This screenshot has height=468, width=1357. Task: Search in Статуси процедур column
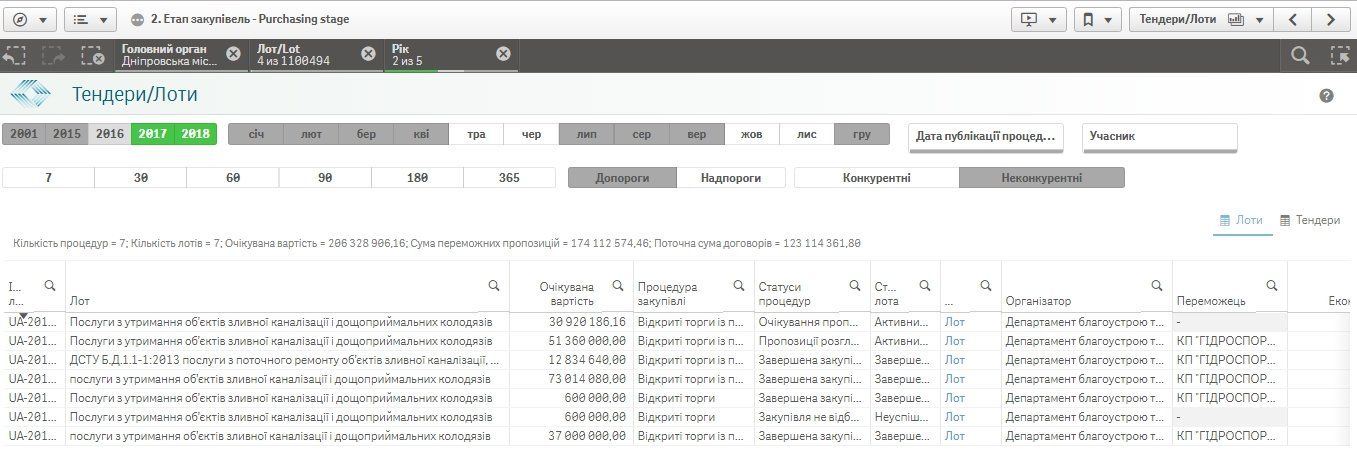(856, 286)
